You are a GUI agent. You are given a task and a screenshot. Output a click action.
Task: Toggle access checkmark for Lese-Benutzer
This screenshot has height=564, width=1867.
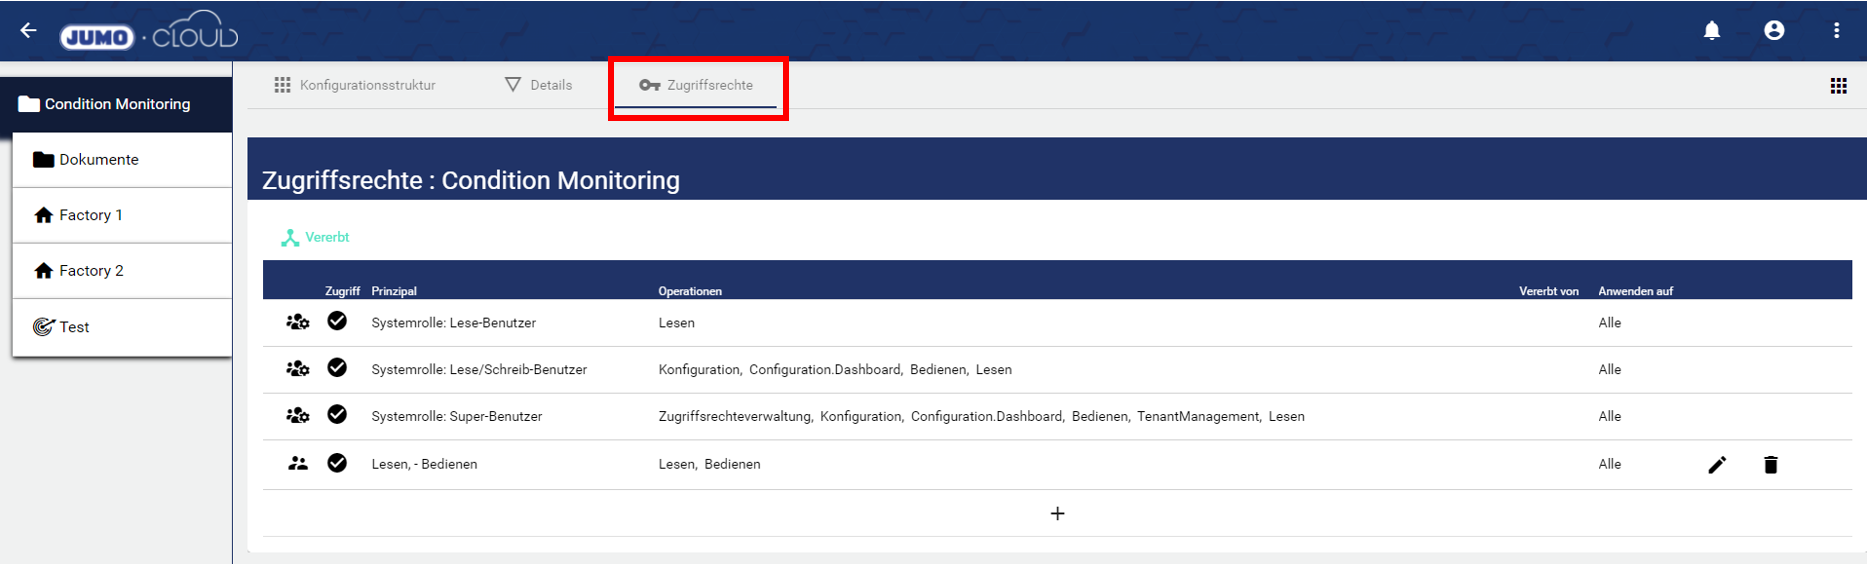pyautogui.click(x=337, y=321)
